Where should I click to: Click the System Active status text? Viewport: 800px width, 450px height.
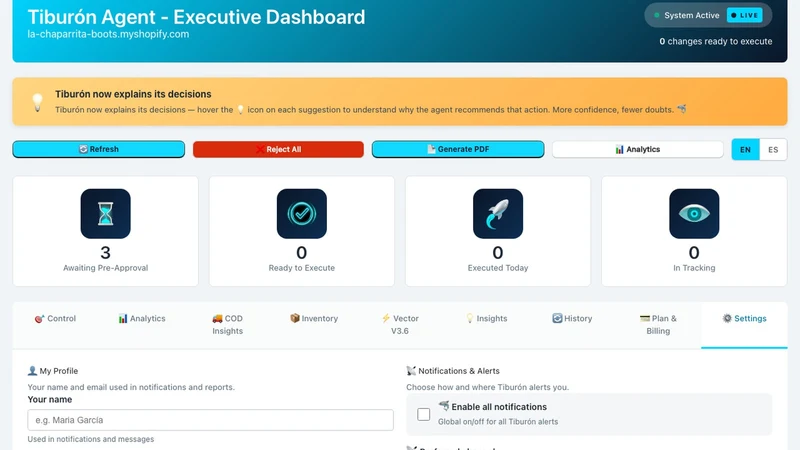(691, 15)
